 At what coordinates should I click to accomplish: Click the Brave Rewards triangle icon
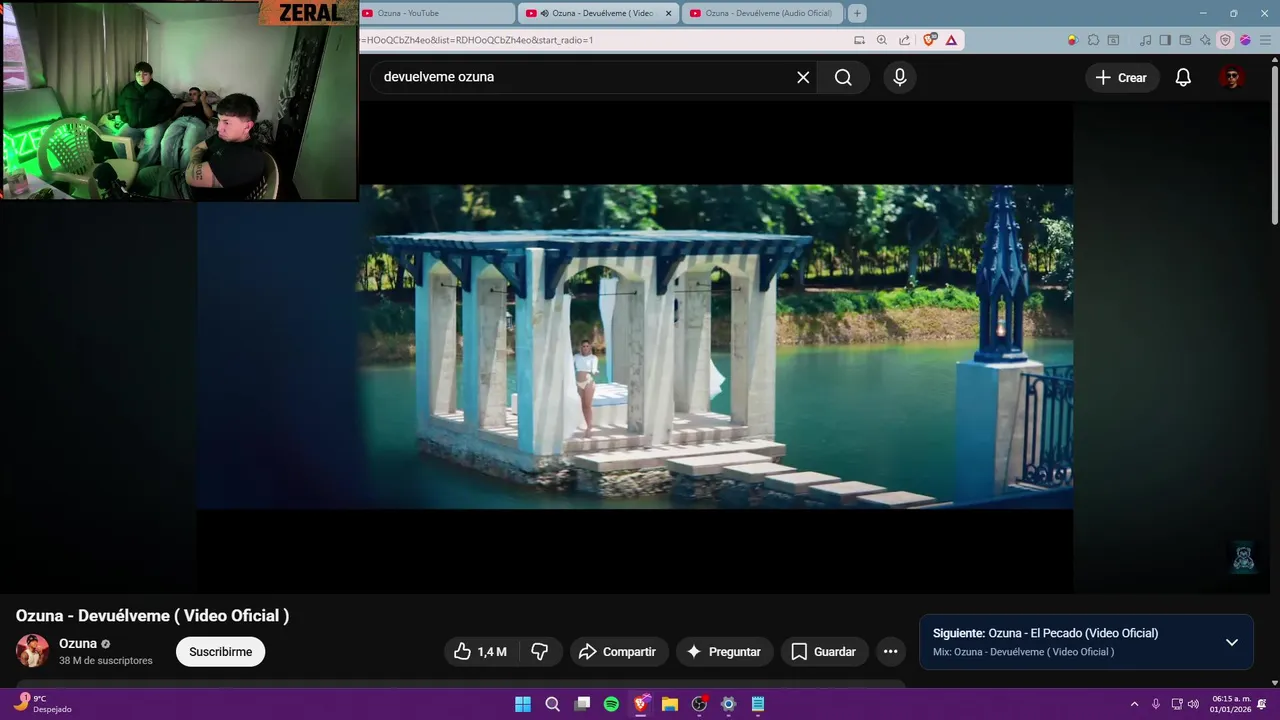951,40
